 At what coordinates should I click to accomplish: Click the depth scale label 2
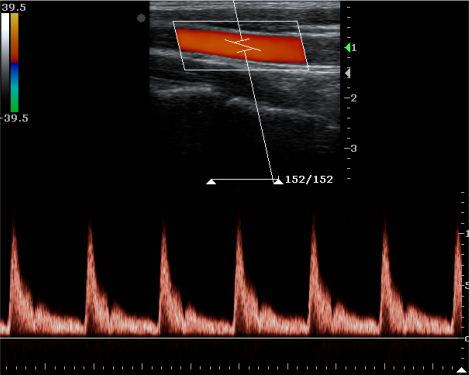pyautogui.click(x=354, y=98)
